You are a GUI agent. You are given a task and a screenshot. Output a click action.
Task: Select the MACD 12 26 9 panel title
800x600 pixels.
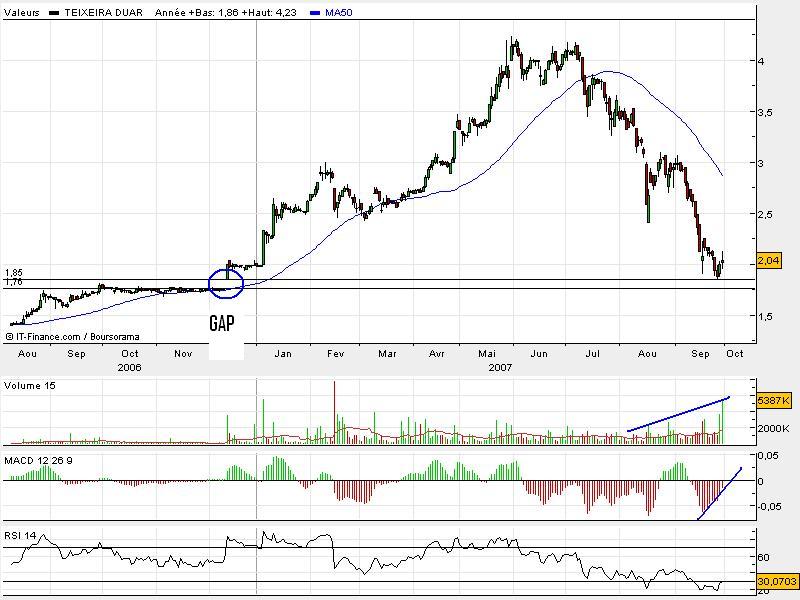[38, 461]
